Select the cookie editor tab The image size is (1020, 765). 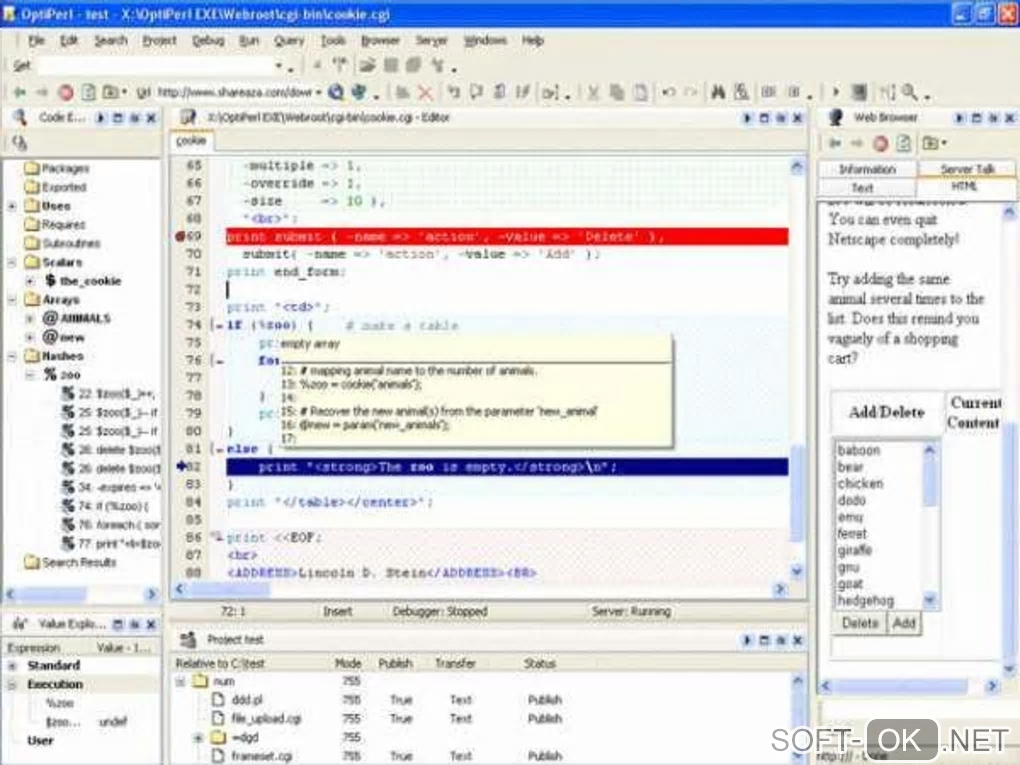[x=191, y=141]
